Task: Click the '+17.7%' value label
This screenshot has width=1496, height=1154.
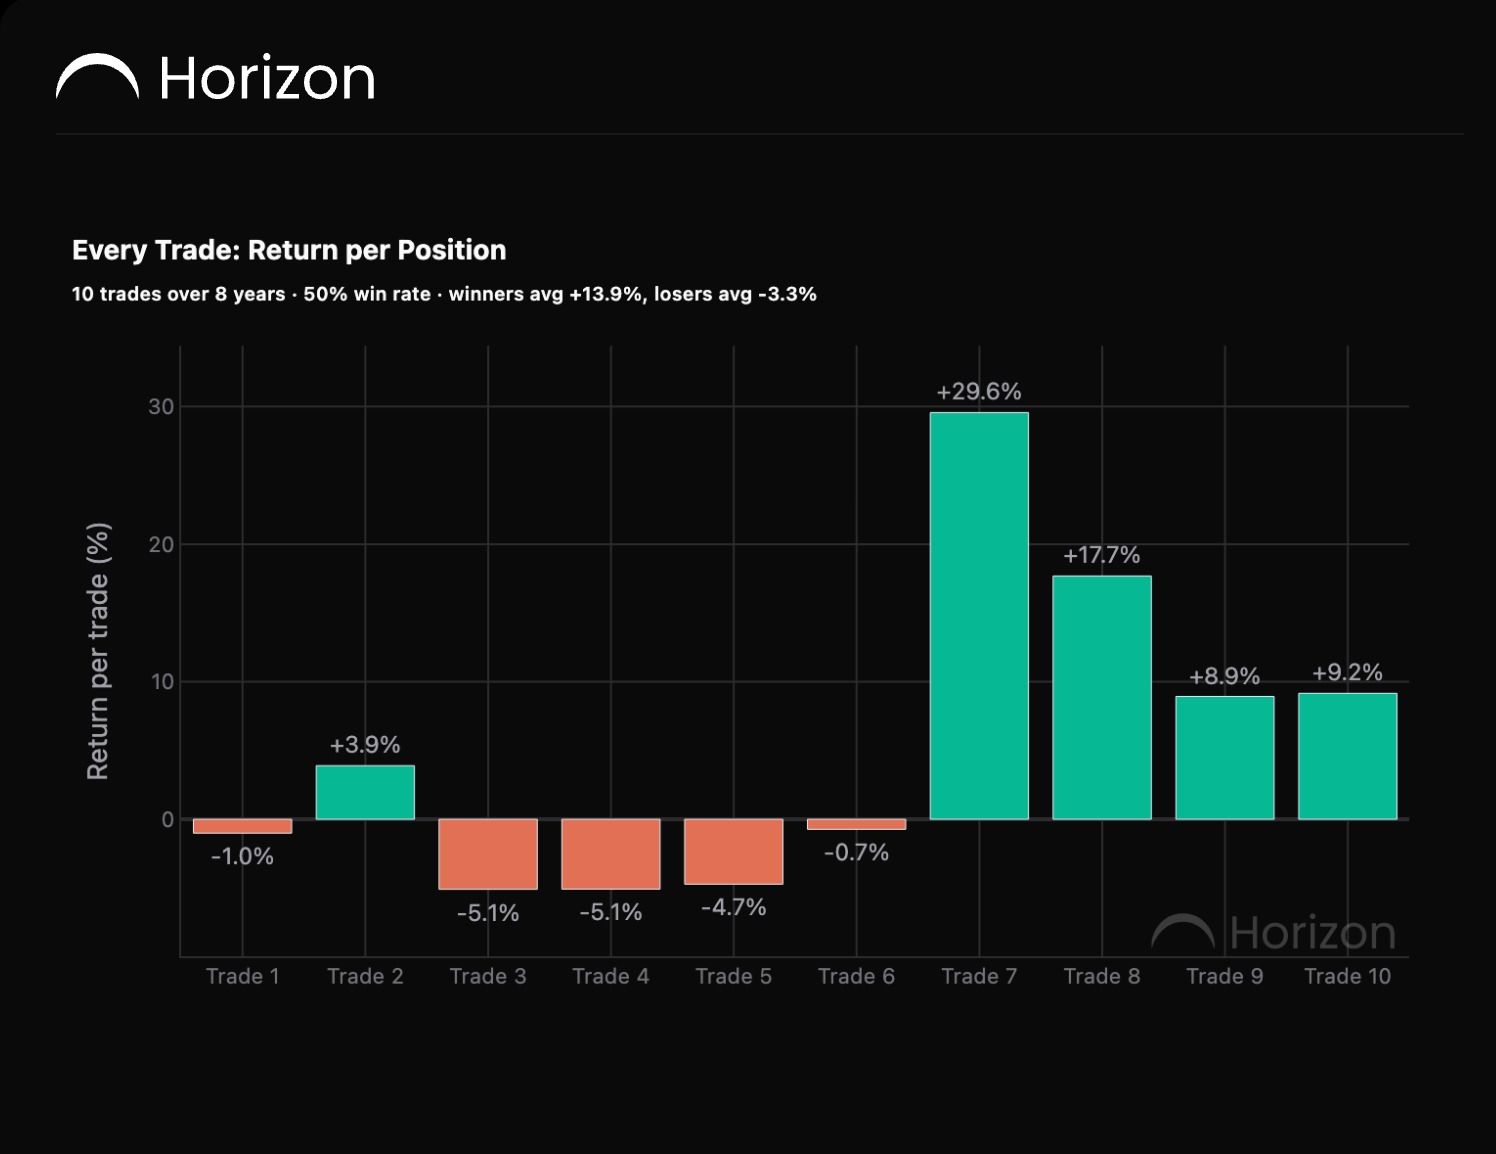Action: pos(1102,555)
